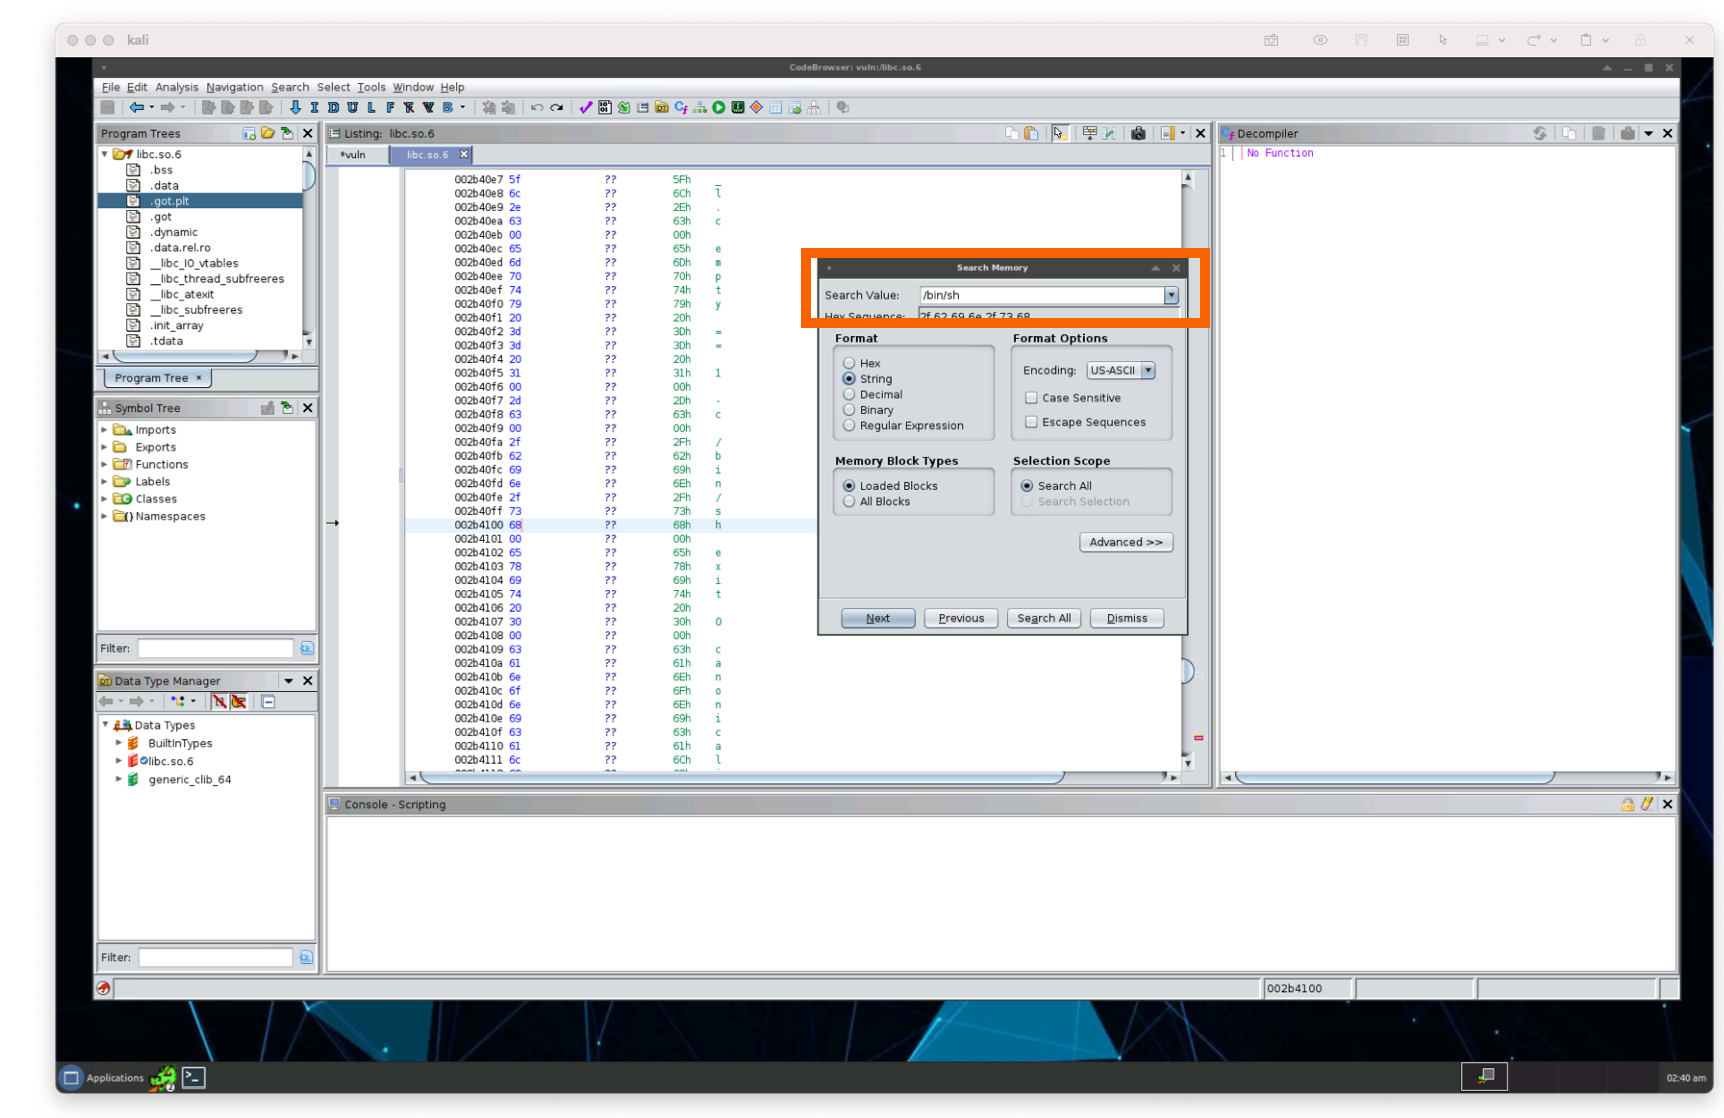Click the Display Bytes icon in toolbar
Image resolution: width=1724 pixels, height=1118 pixels.
click(x=605, y=108)
